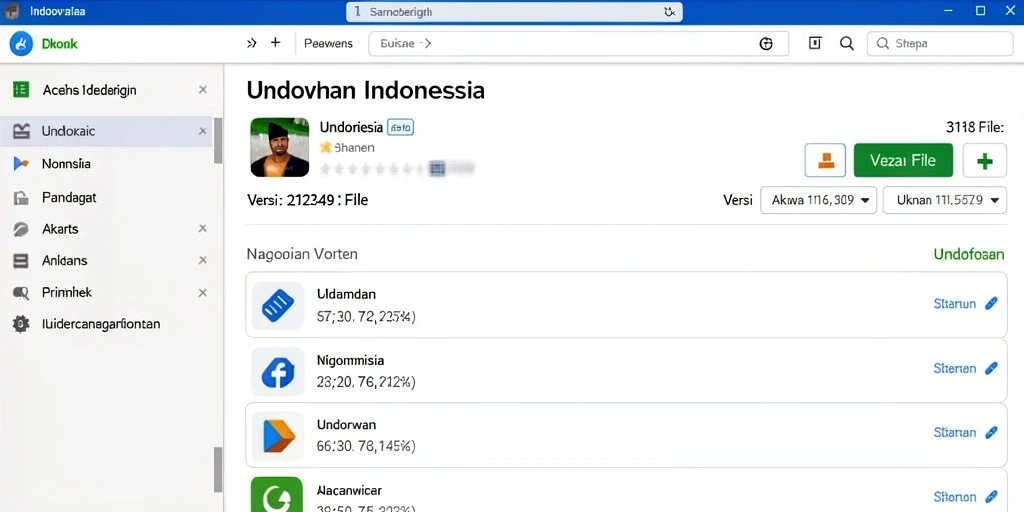Click Sttorron link in Alacanwicar row
1024x512 pixels.
pos(955,496)
